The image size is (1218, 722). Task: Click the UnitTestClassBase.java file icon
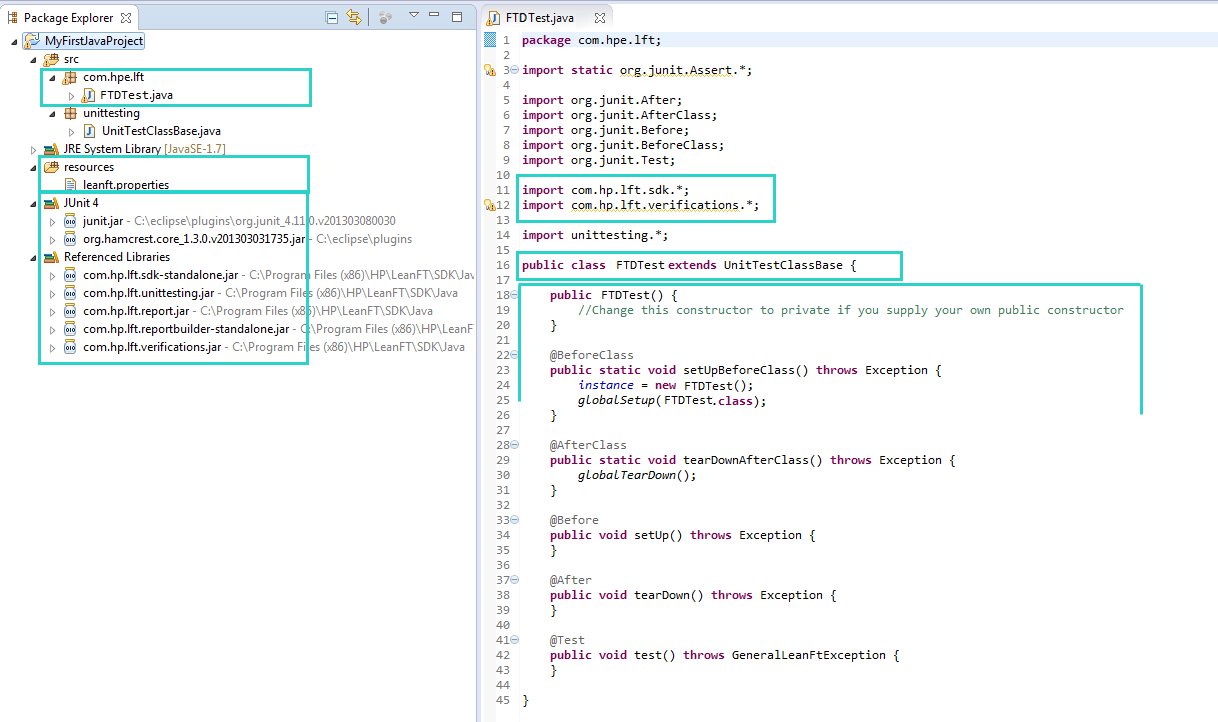point(89,131)
